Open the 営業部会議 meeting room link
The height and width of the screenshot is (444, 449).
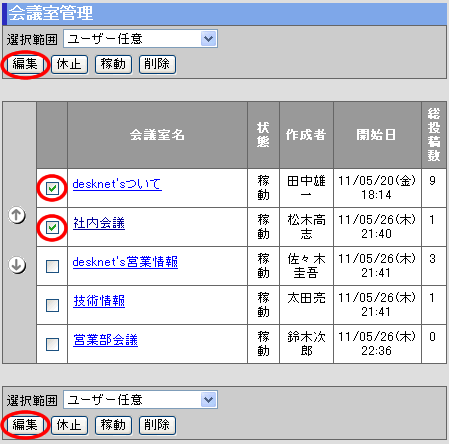click(105, 340)
